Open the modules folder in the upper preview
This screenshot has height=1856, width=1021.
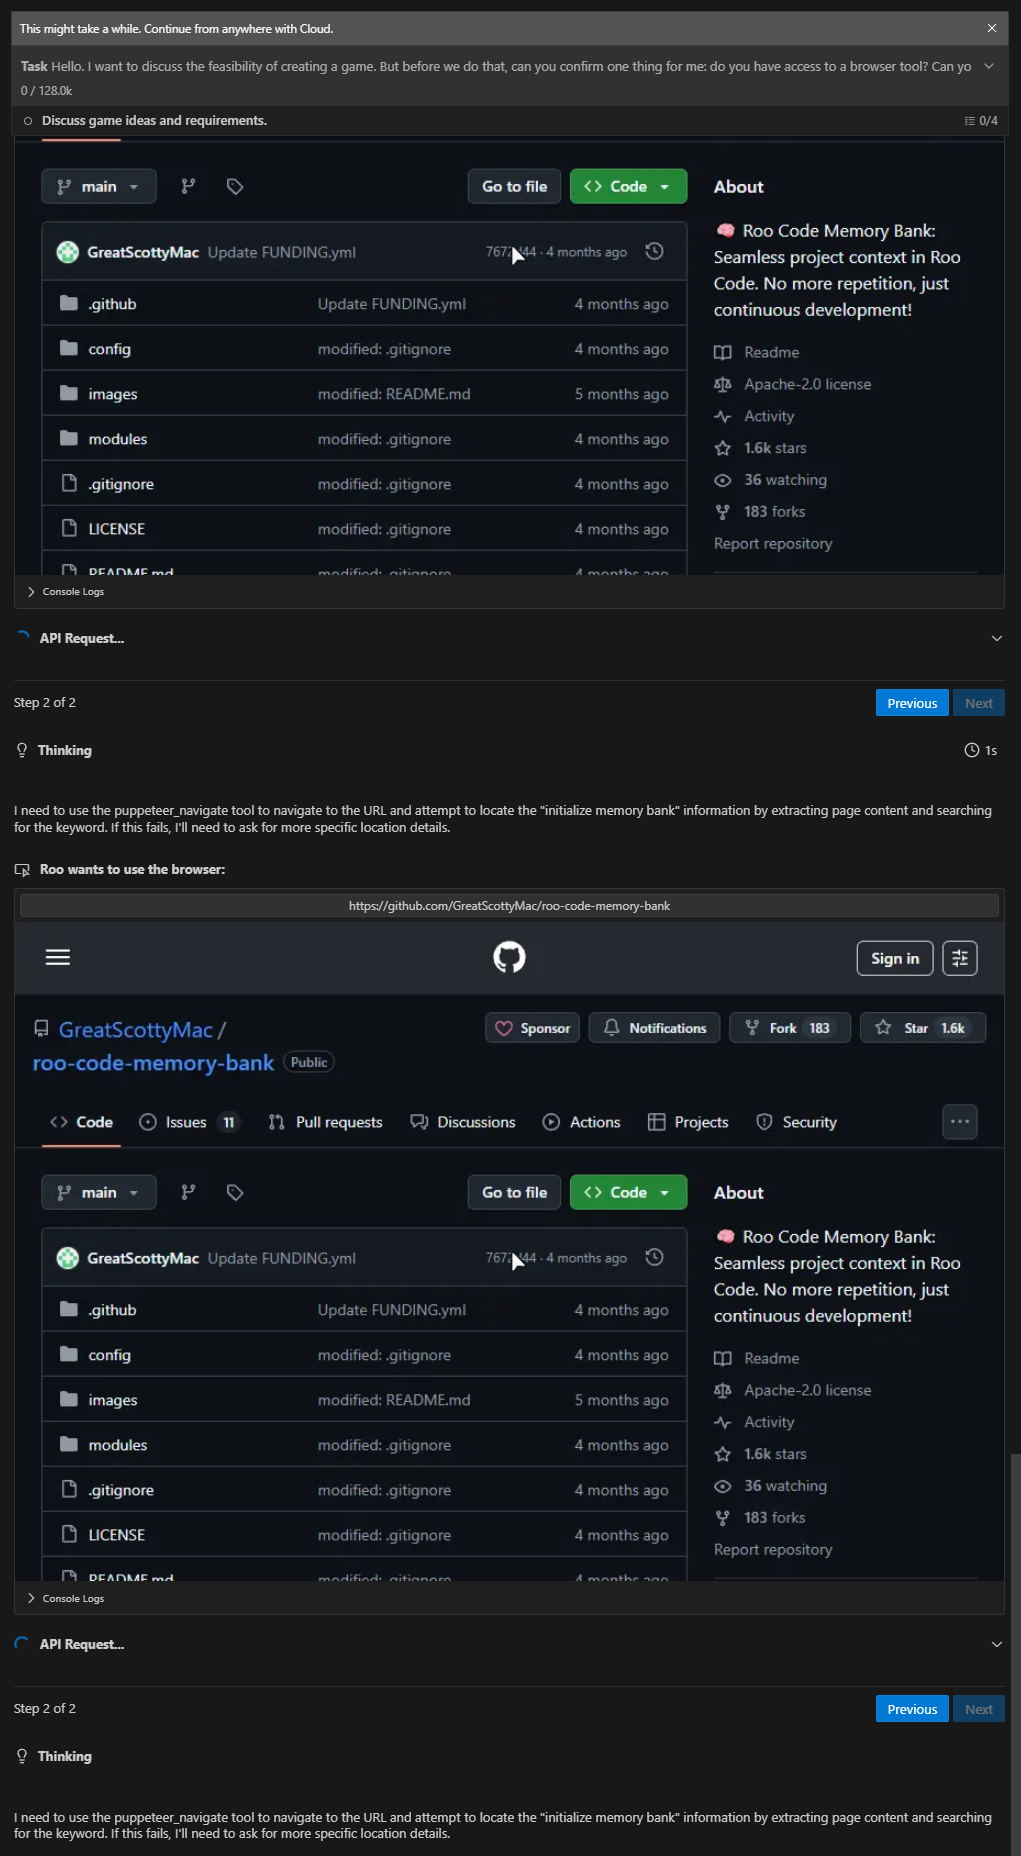[x=118, y=439]
